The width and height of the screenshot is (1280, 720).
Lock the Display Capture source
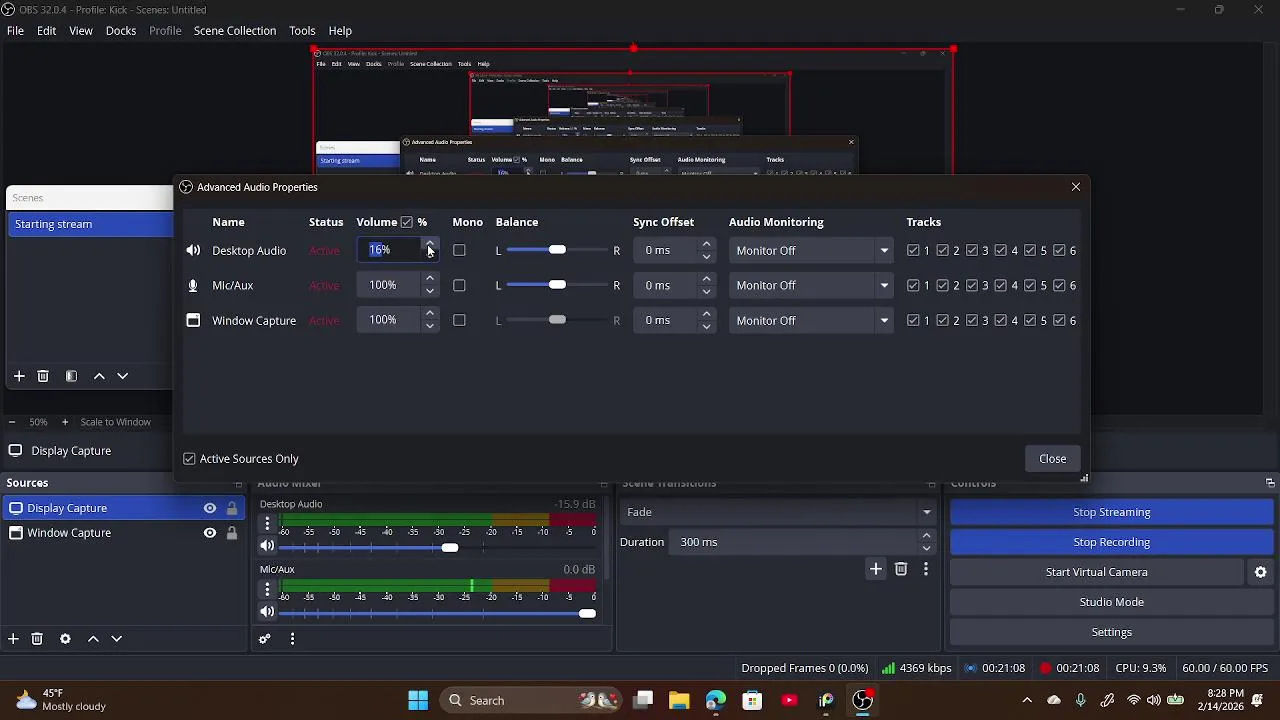pos(232,508)
